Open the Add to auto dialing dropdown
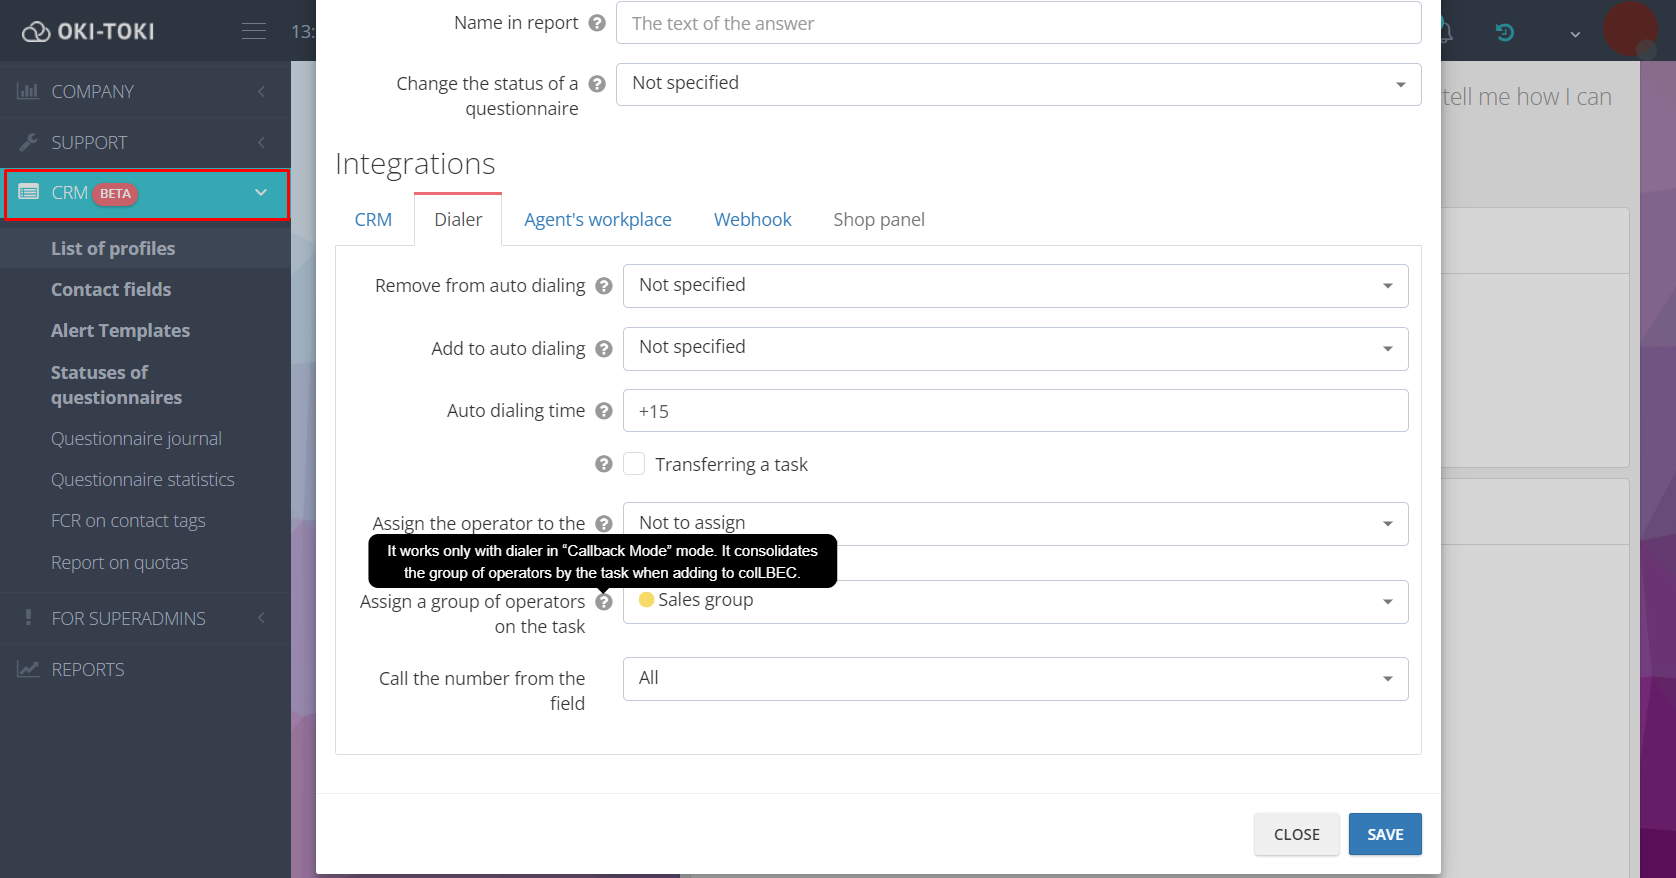 point(1015,349)
